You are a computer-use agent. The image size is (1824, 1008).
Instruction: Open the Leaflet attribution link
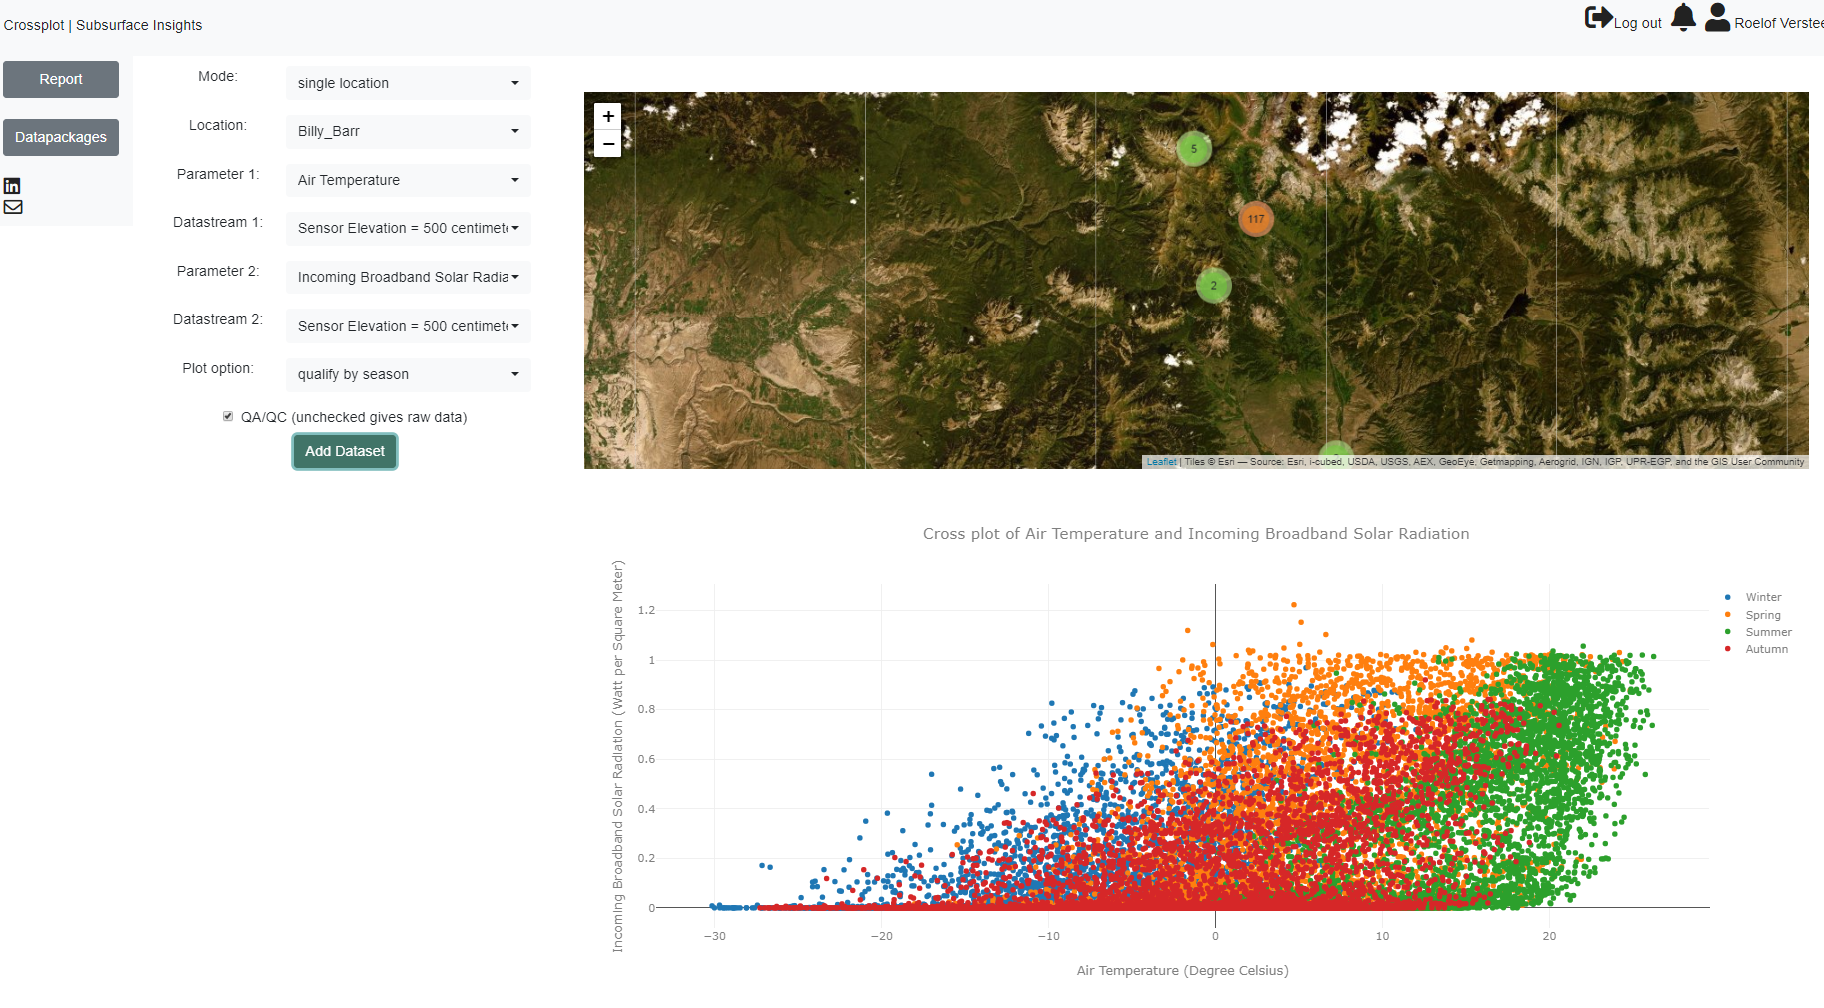pos(1161,461)
